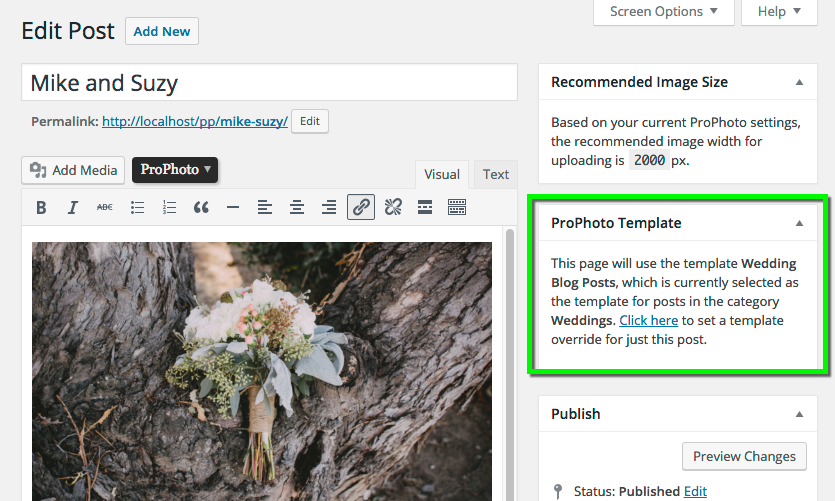
Task: Toggle the toolbar (kitchen sink) icon
Action: point(457,207)
